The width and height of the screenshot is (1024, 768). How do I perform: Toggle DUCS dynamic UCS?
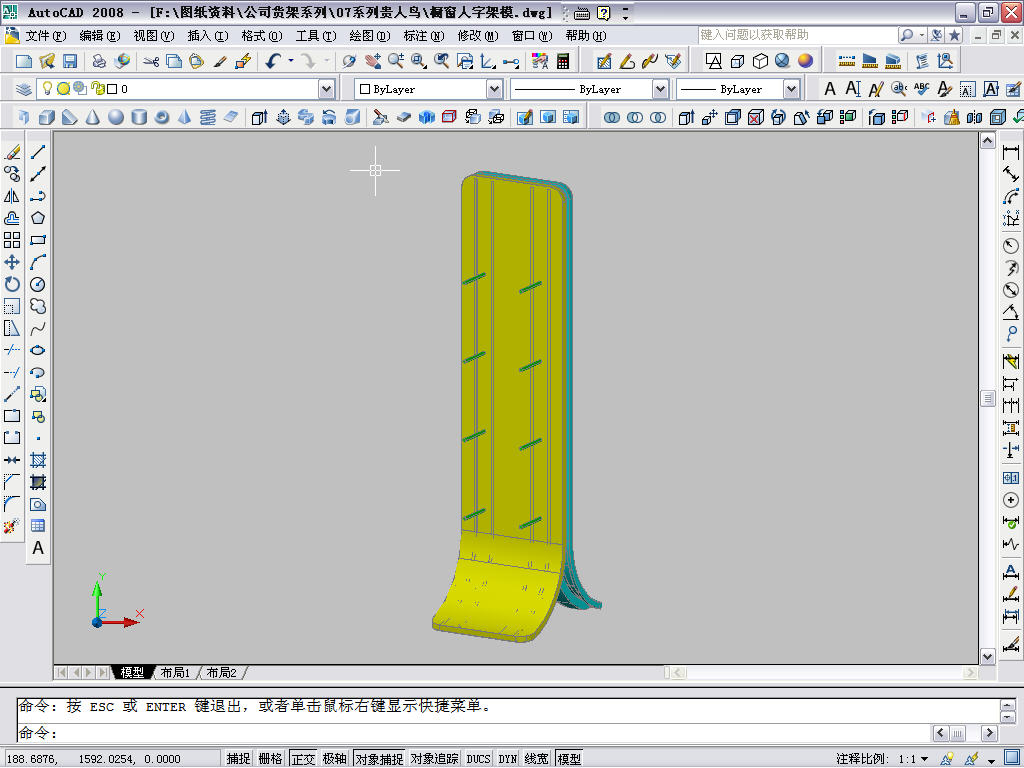tap(478, 758)
